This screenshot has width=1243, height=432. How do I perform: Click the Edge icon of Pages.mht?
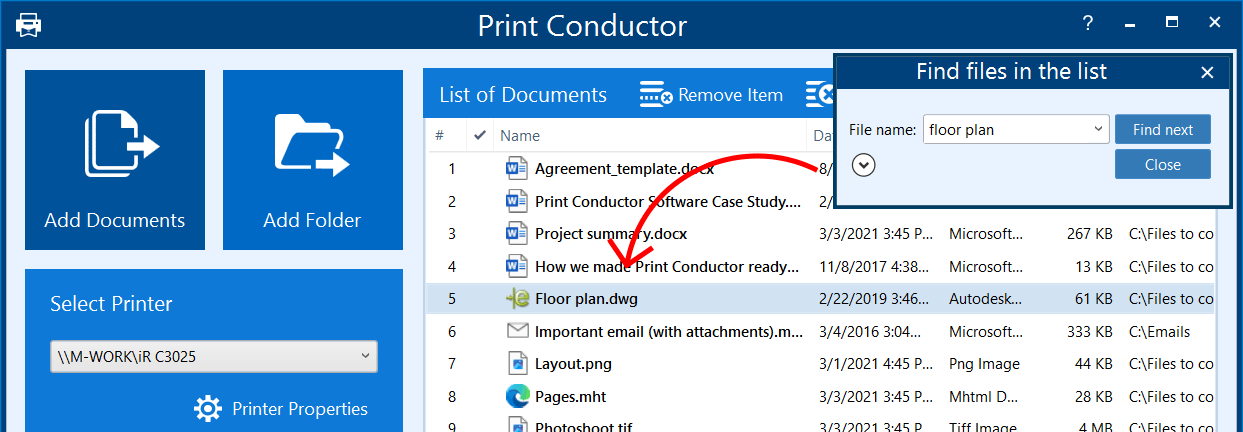tap(516, 396)
